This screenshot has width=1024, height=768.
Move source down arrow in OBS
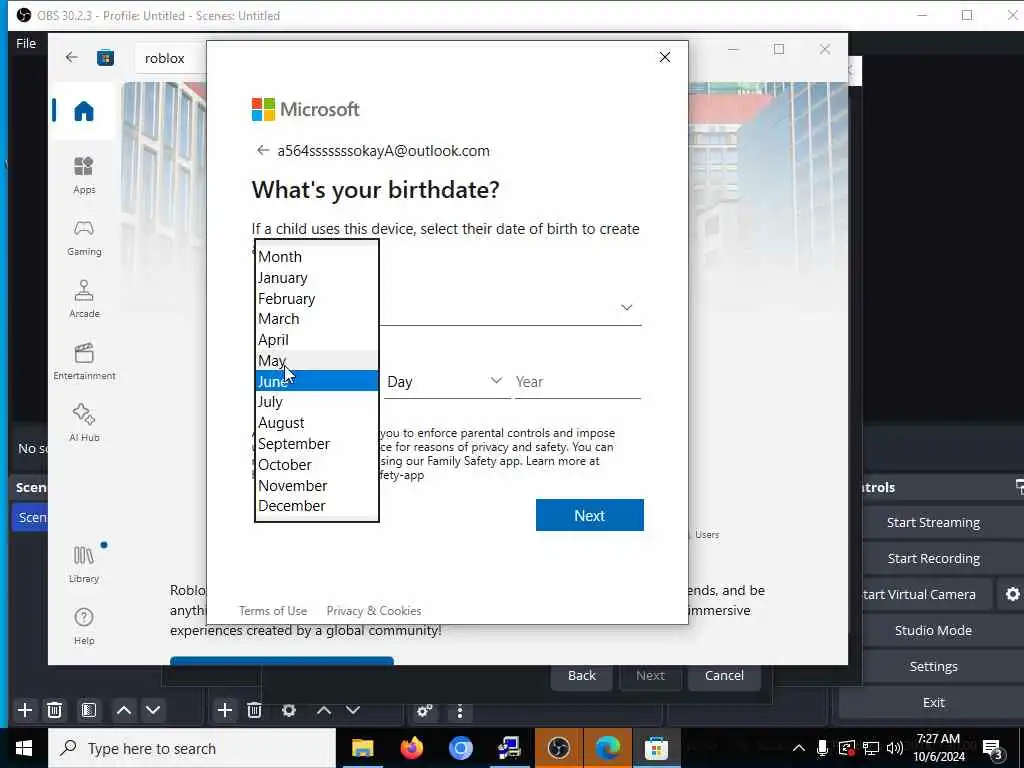coord(353,710)
